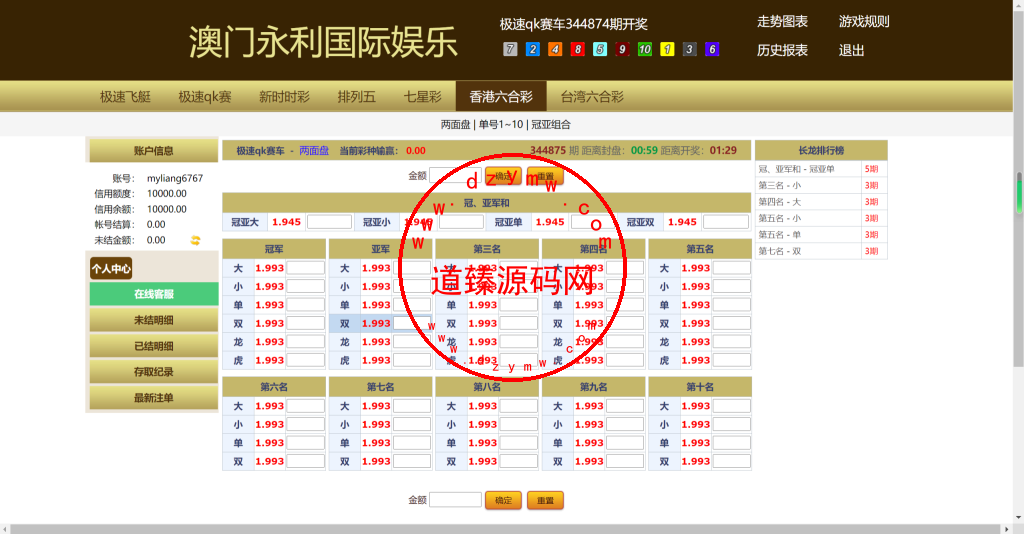Click the blue result ball number 2
1024x534 pixels.
point(533,49)
